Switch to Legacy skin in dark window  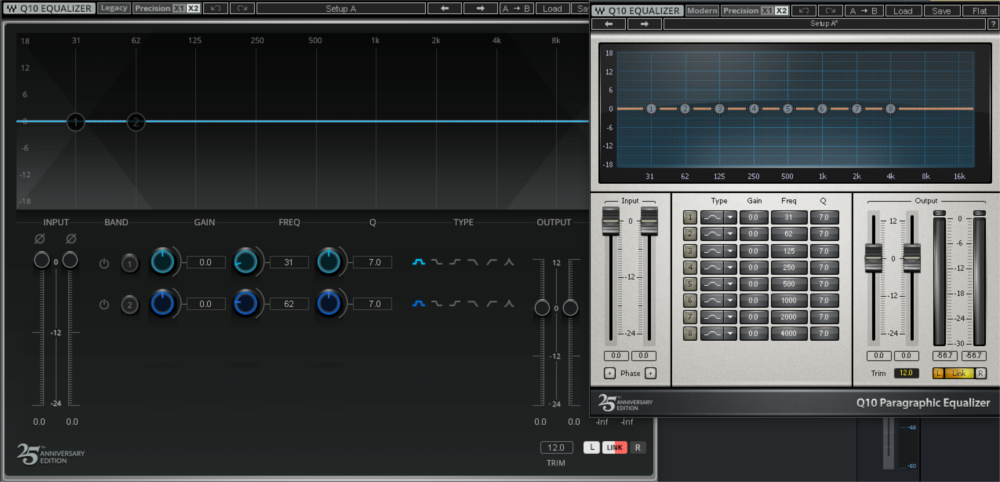coord(114,8)
